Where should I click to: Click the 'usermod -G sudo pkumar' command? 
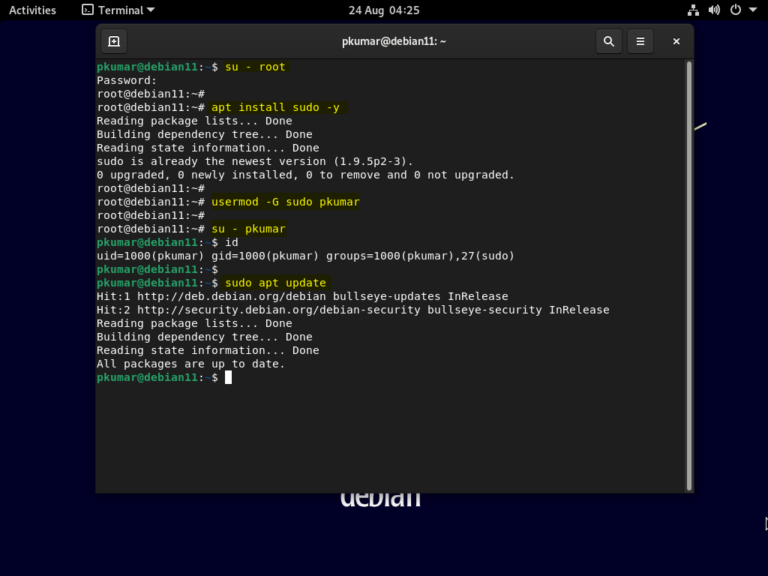click(286, 202)
